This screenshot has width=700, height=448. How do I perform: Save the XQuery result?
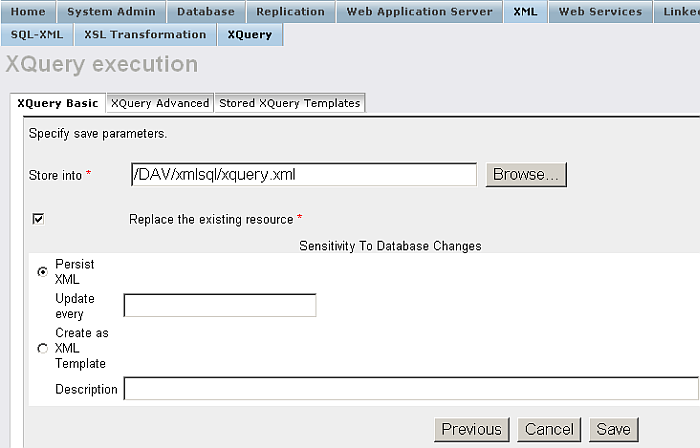coord(614,429)
